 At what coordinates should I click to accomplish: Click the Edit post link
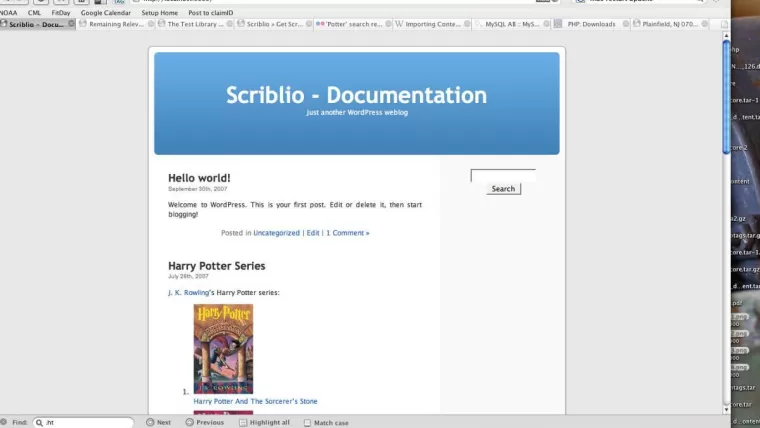(x=313, y=233)
